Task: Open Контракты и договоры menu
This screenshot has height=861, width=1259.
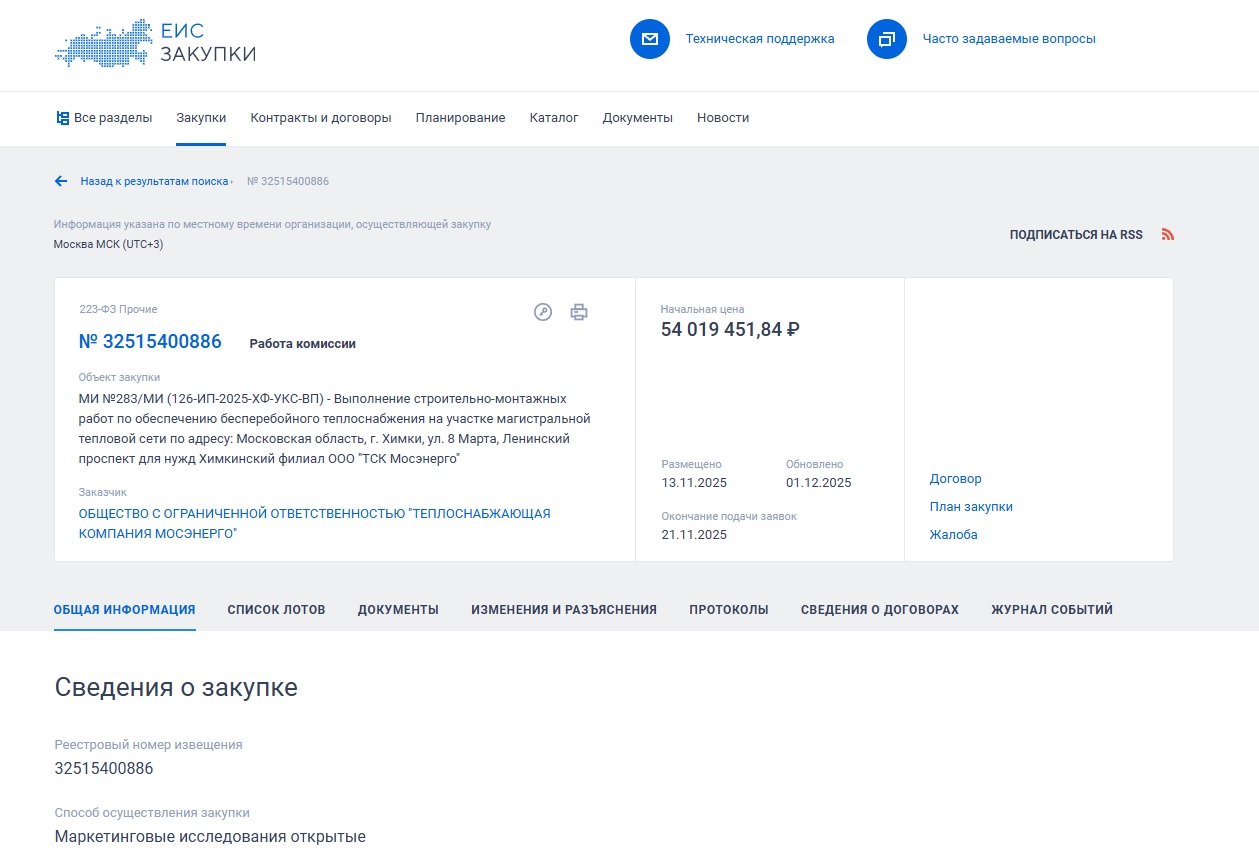Action: 321,118
